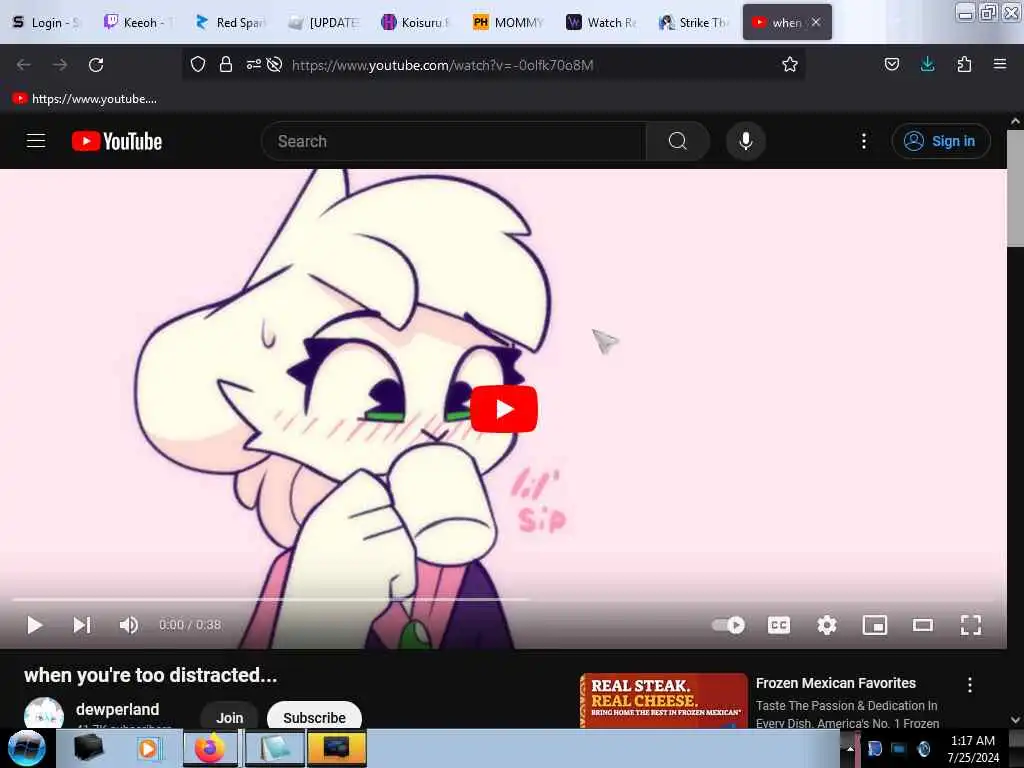
Task: Click in the YouTube search field
Action: tap(454, 141)
